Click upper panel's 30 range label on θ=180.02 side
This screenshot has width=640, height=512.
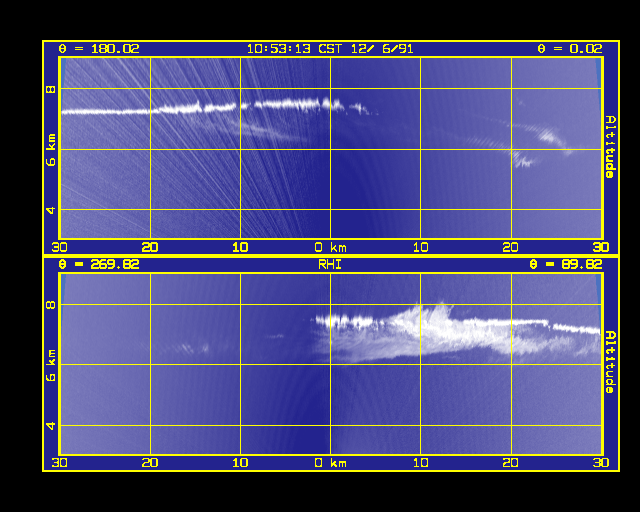[60, 247]
